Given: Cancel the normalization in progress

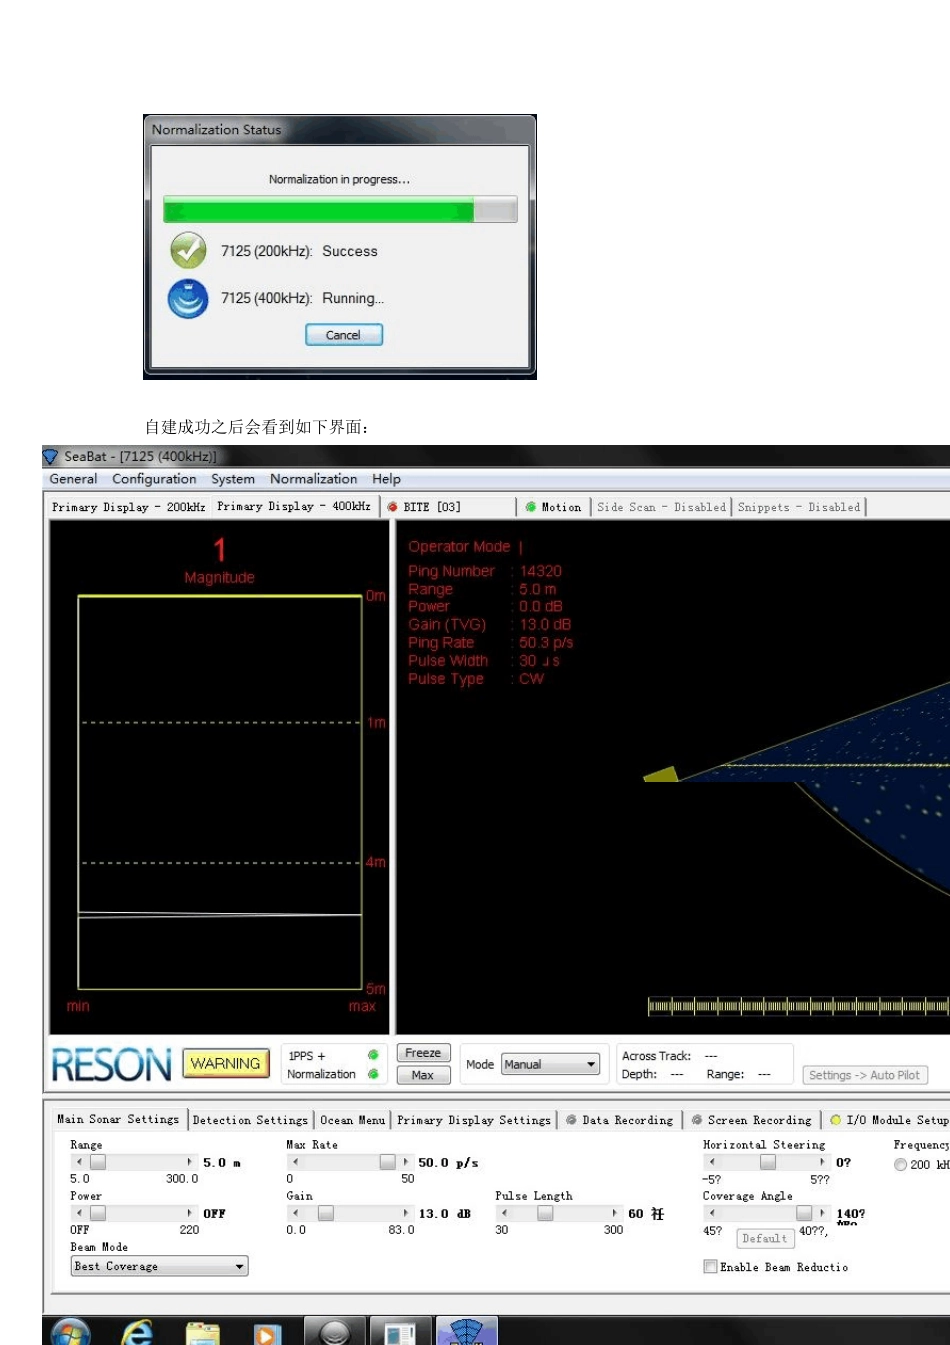Looking at the screenshot, I should [343, 335].
